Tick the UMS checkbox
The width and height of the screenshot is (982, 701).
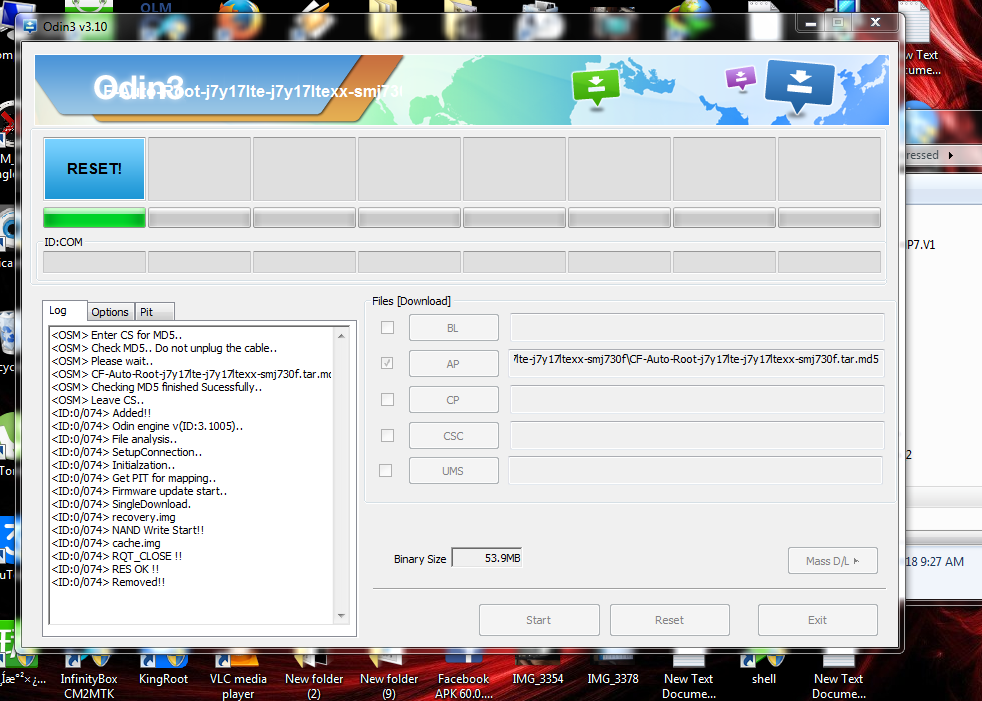(x=386, y=470)
